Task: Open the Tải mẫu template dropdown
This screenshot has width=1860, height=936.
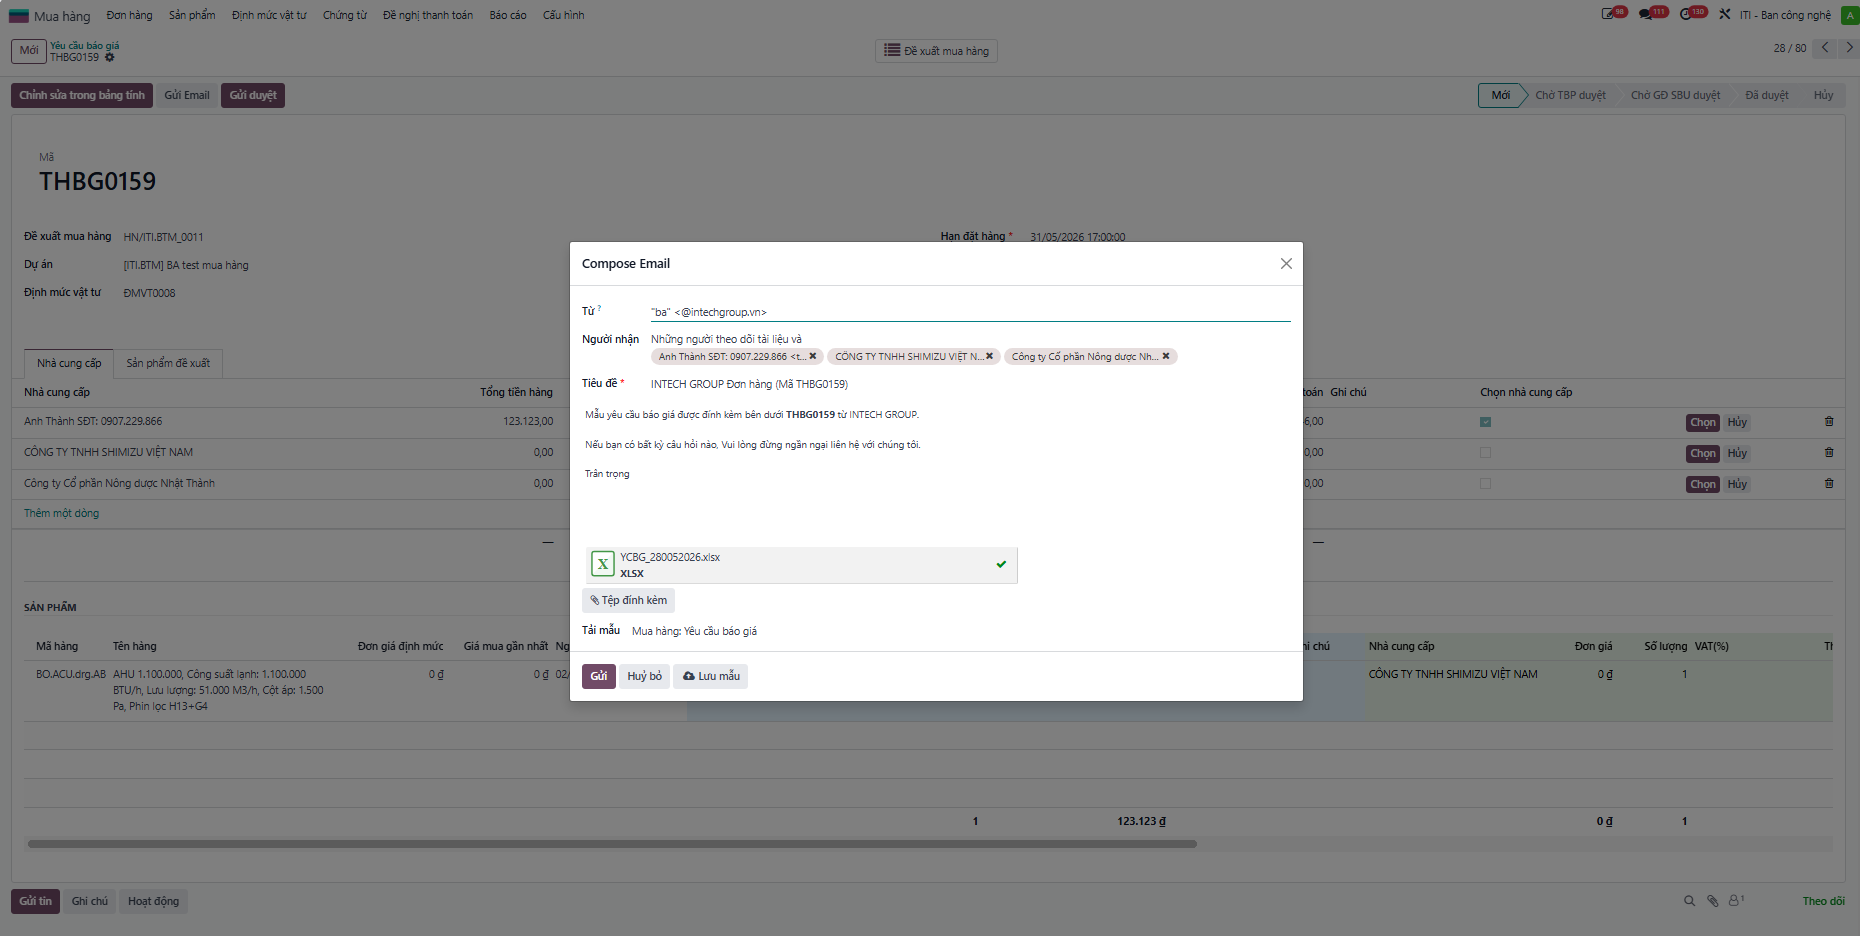Action: click(x=960, y=631)
